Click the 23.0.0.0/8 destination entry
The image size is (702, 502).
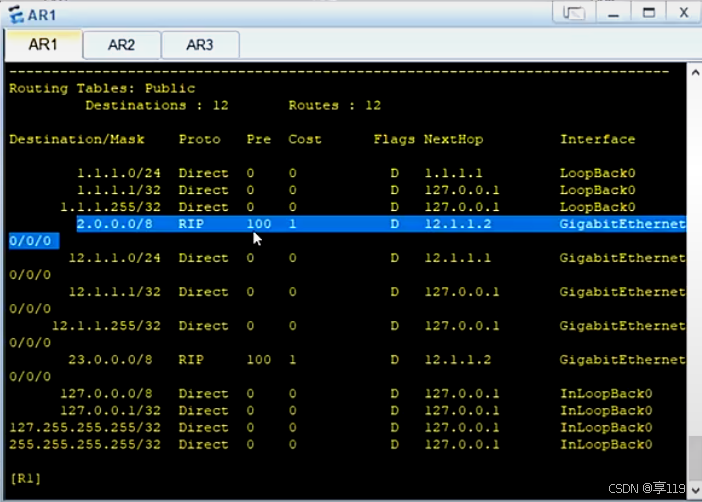tap(110, 360)
